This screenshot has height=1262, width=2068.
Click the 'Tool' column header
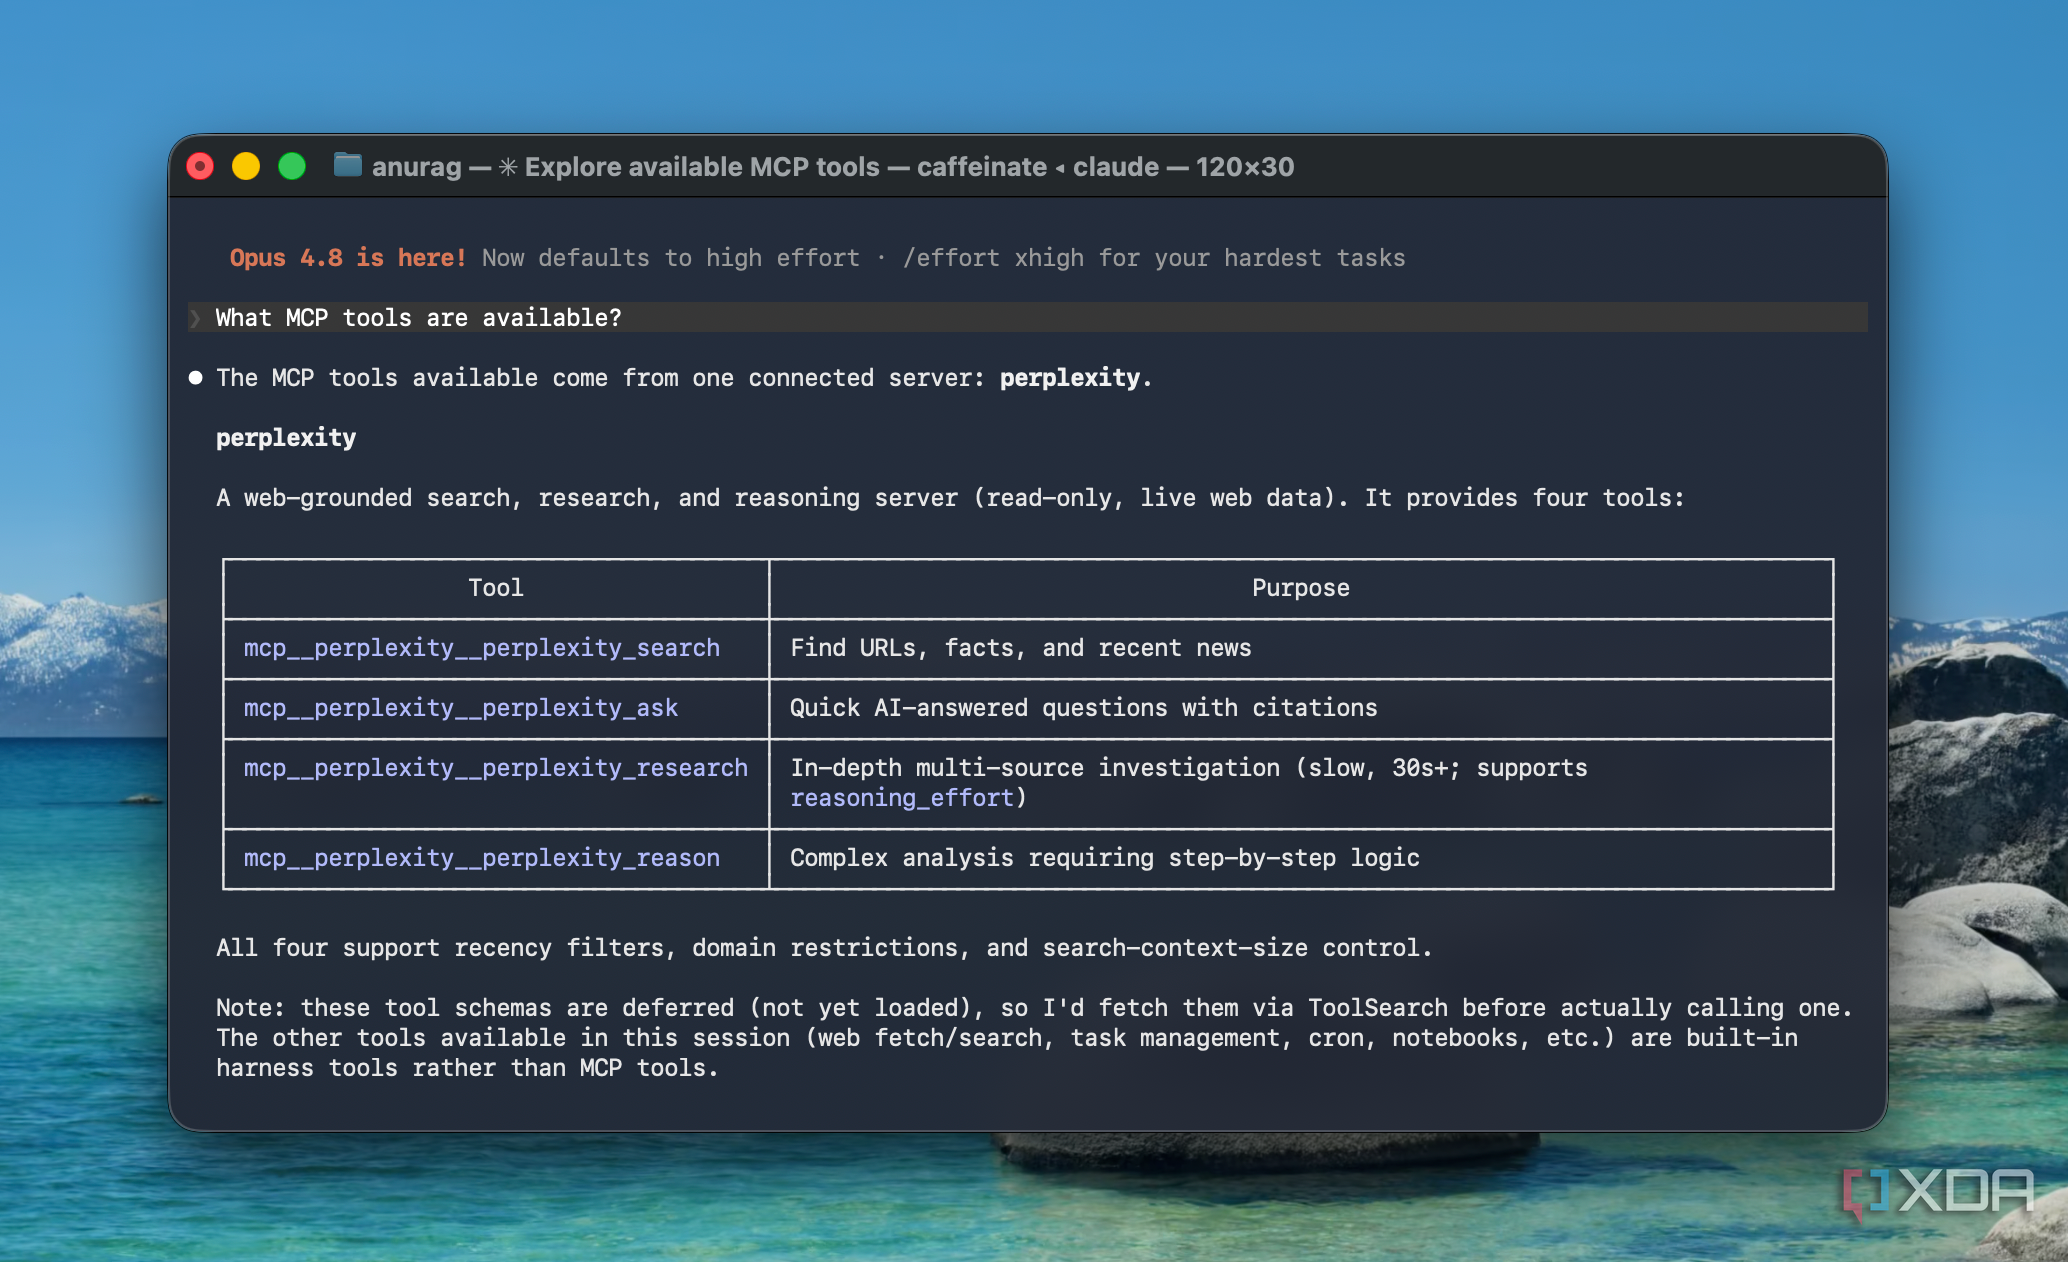pos(496,588)
